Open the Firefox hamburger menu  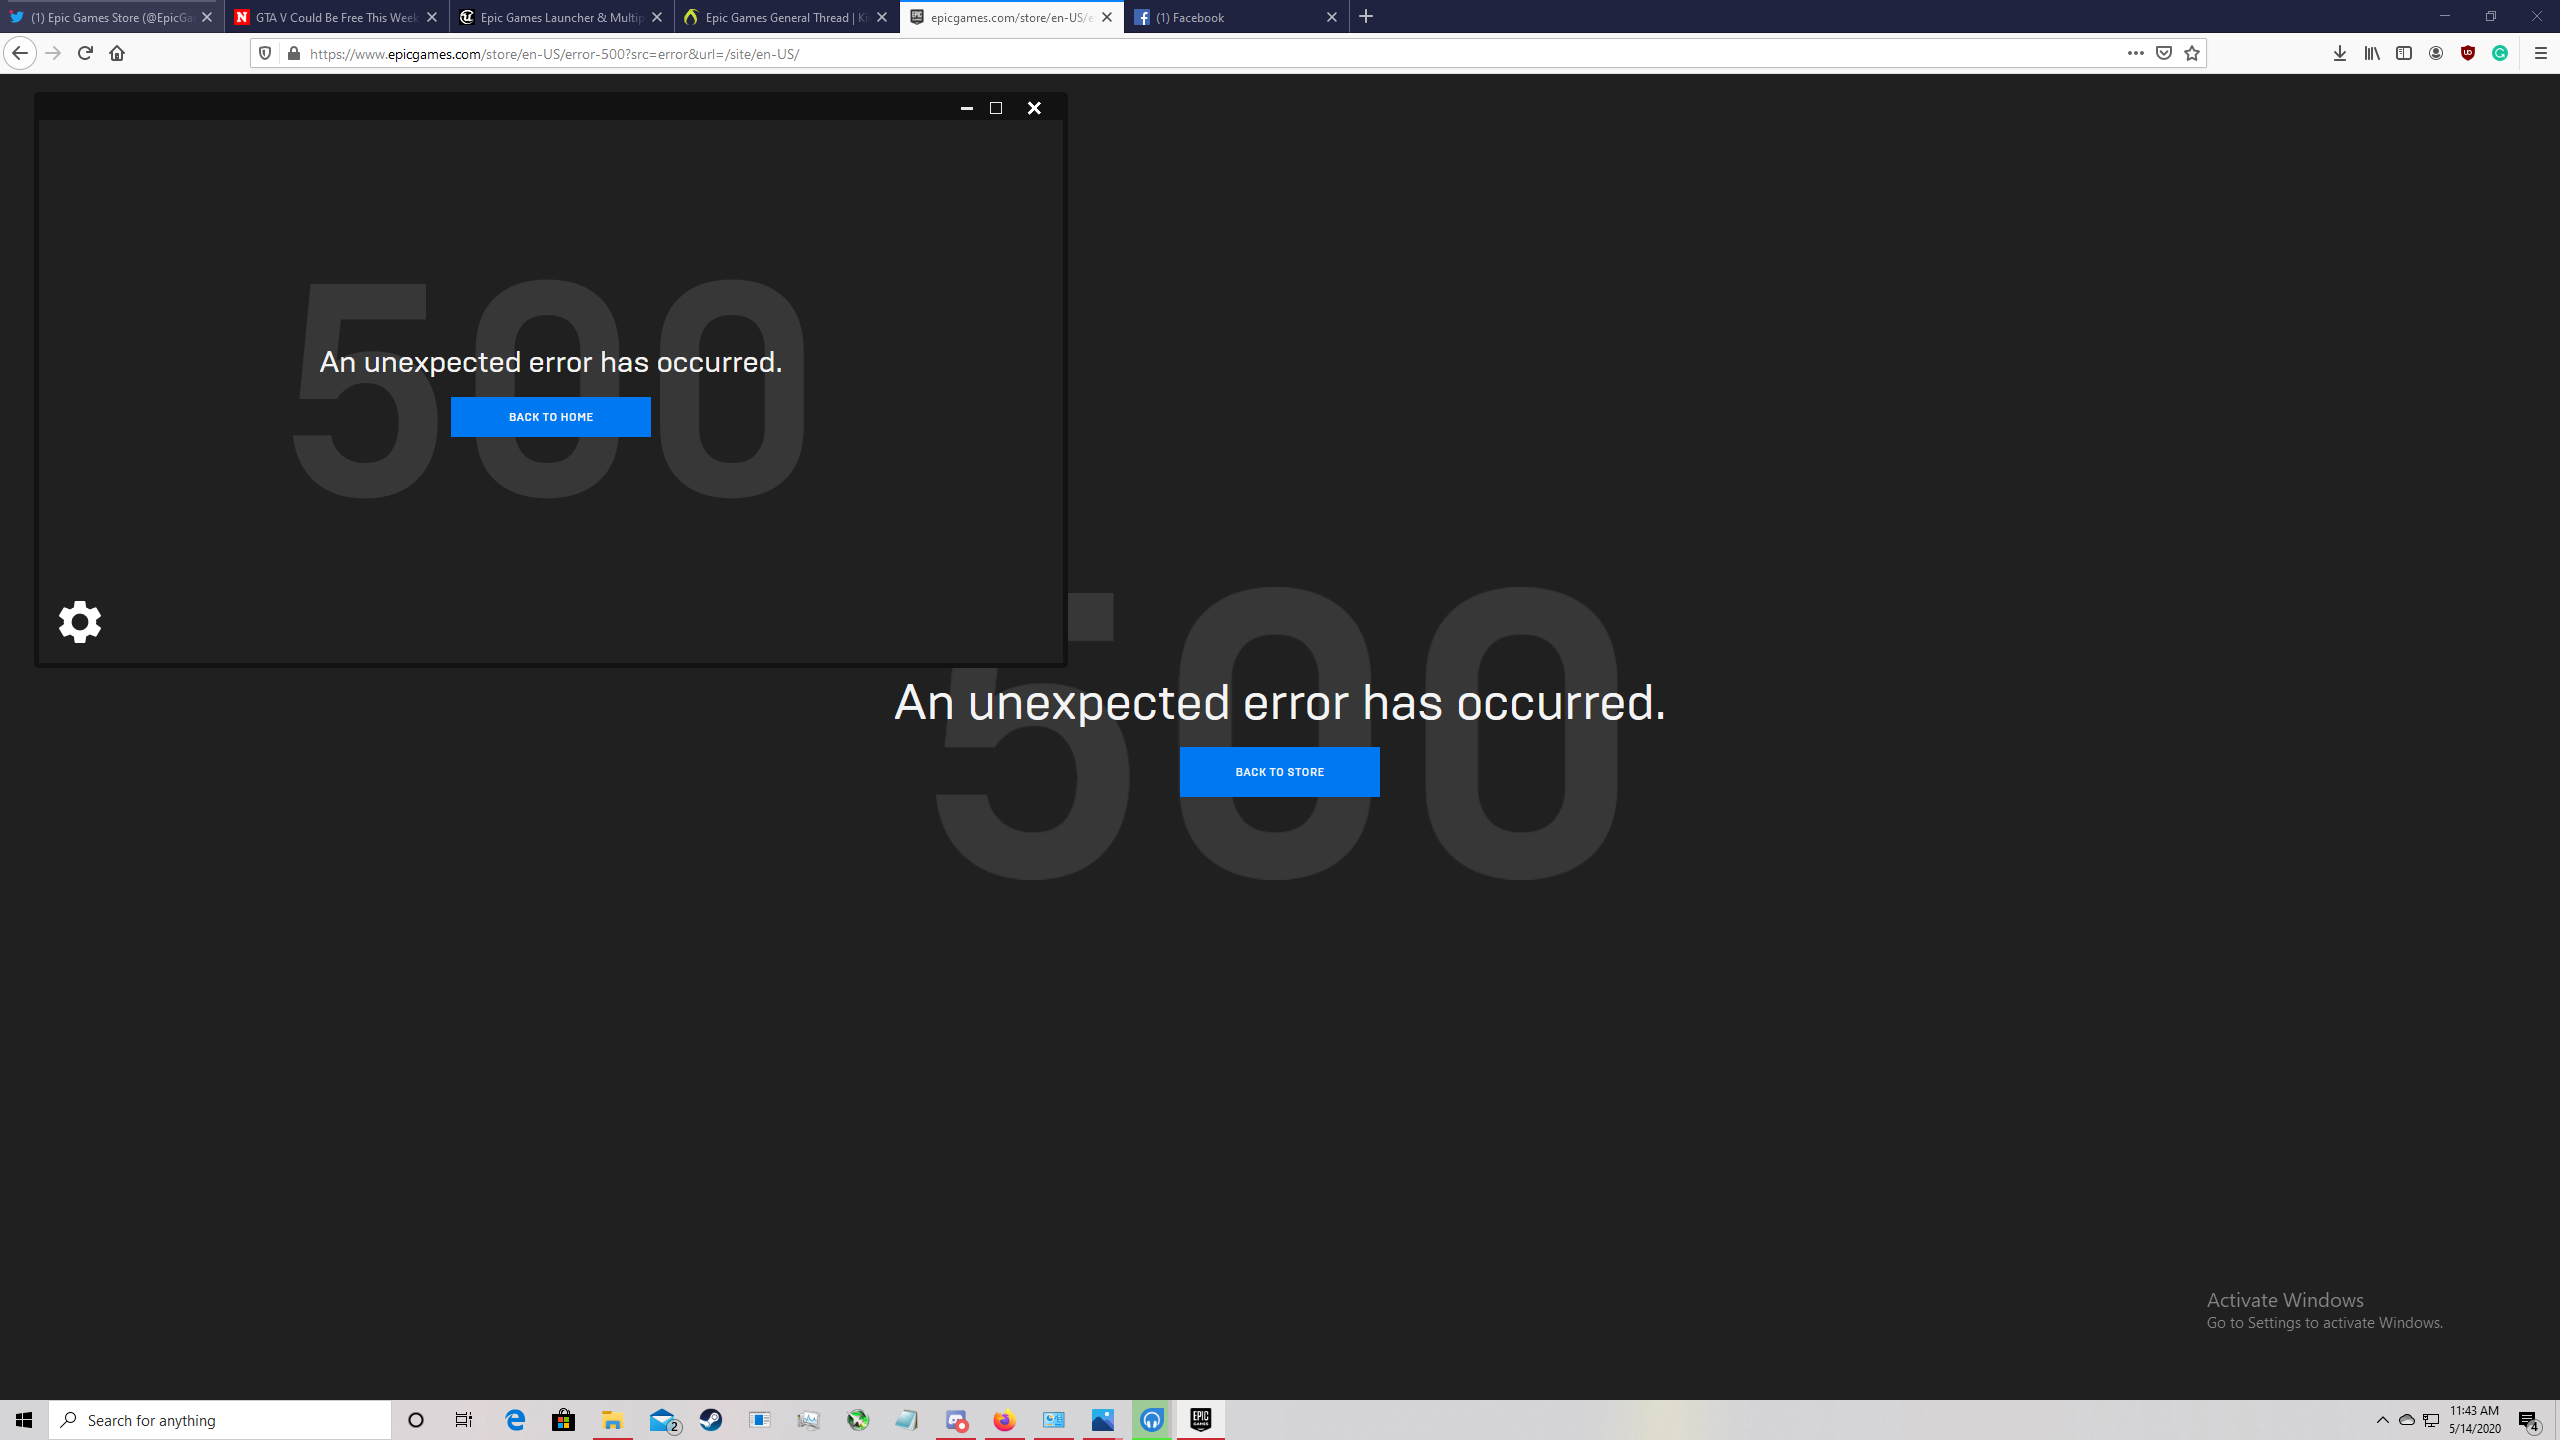[2540, 53]
